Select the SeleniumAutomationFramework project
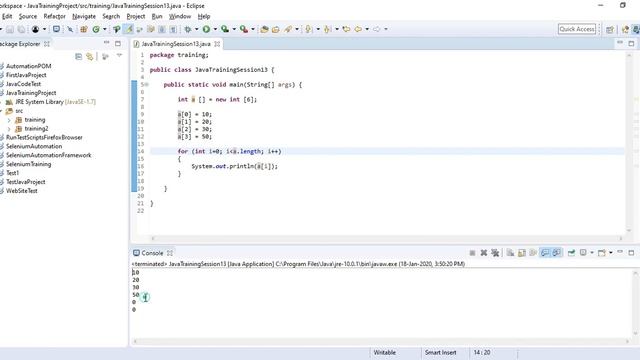 pyautogui.click(x=49, y=155)
